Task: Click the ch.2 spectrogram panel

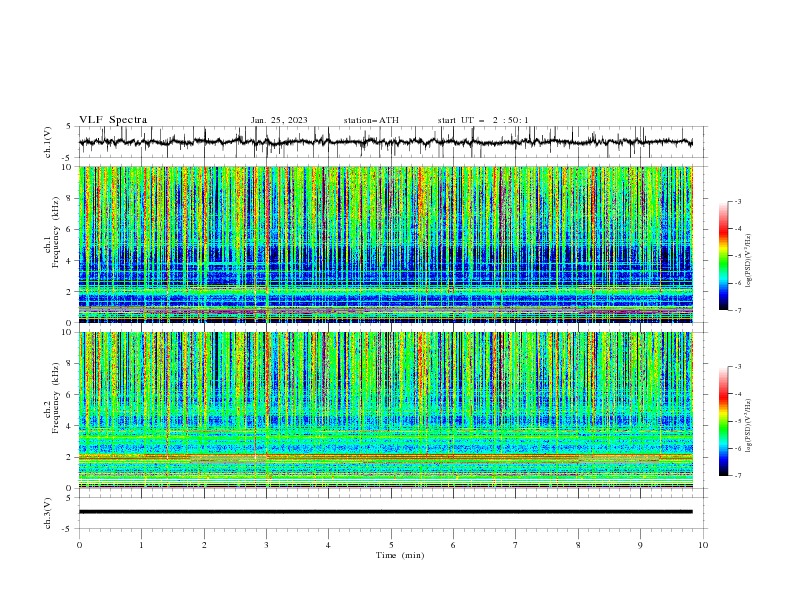Action: tap(385, 410)
